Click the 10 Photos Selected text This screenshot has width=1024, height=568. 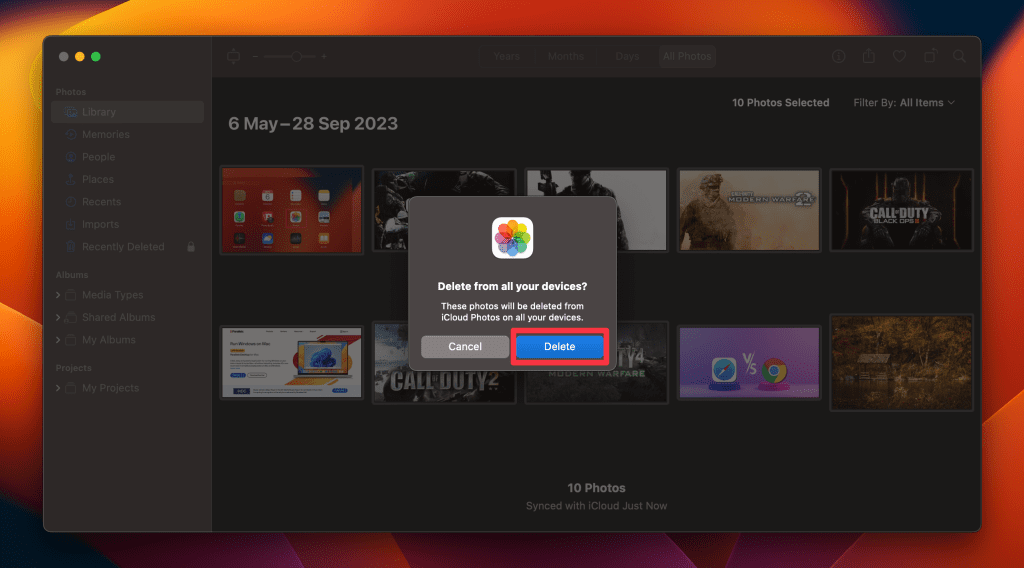[x=780, y=103]
